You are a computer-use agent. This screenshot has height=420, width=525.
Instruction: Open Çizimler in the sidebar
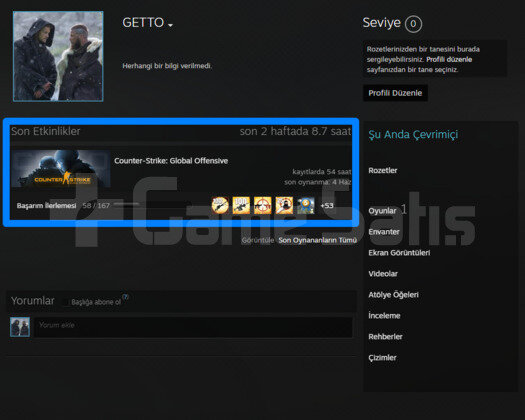coord(382,358)
